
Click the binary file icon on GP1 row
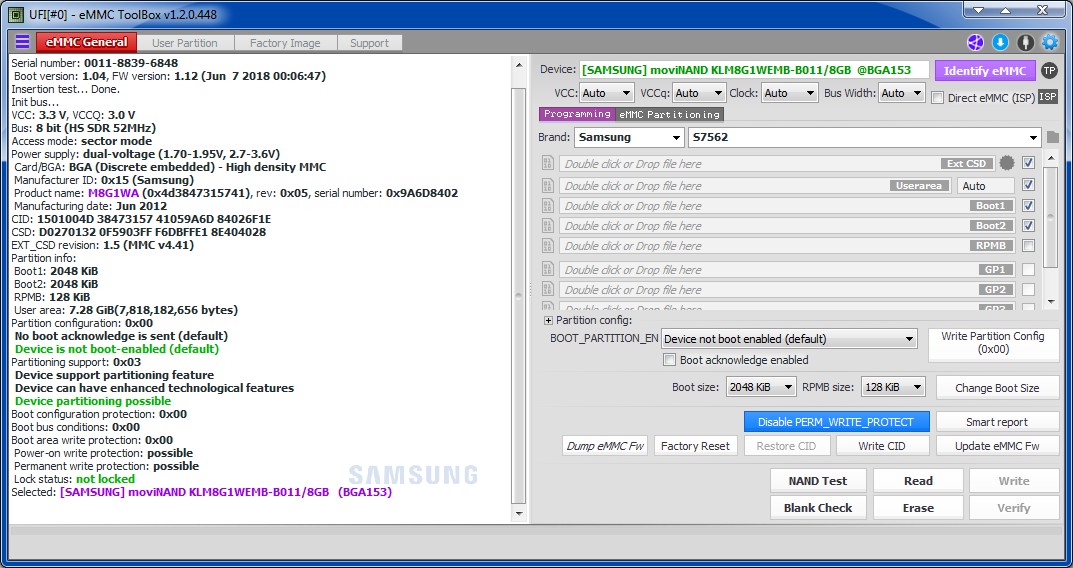pyautogui.click(x=547, y=269)
